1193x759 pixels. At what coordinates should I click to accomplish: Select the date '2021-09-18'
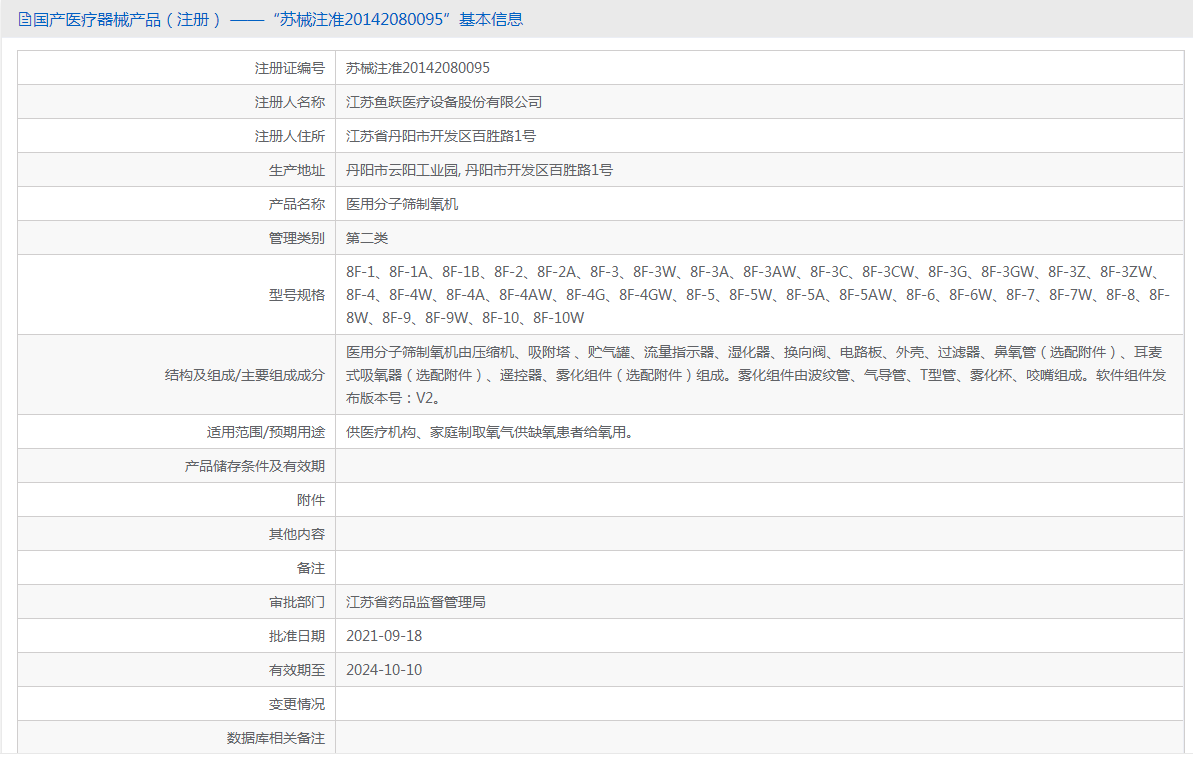(384, 637)
